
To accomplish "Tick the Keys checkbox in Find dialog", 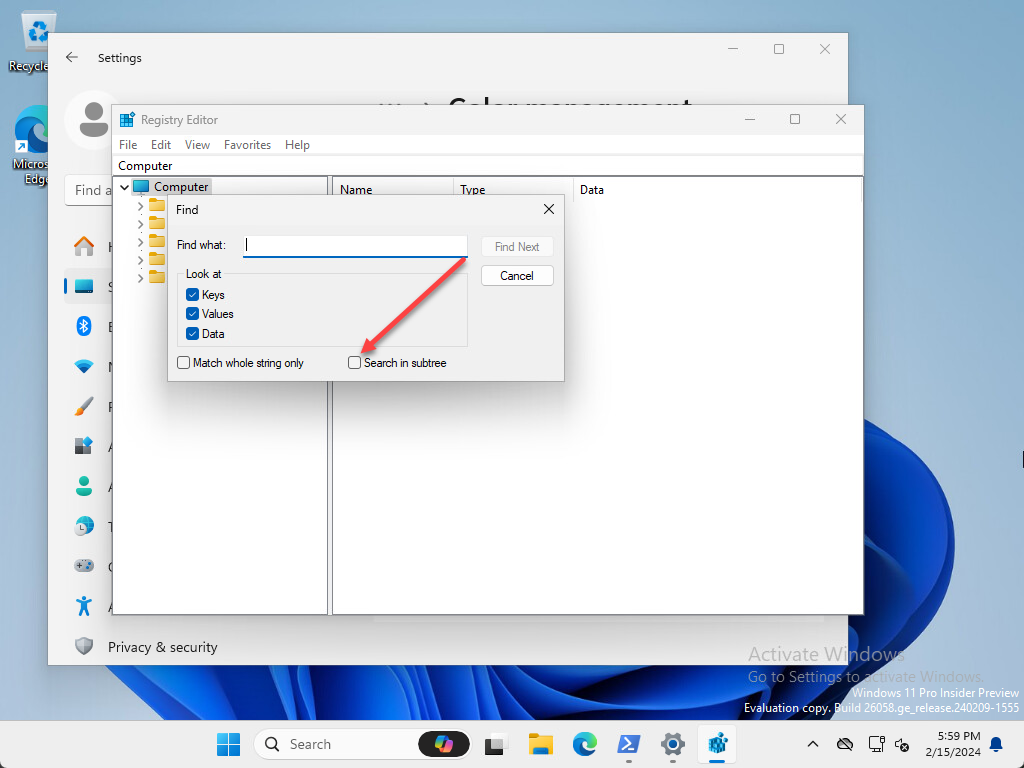I will (192, 295).
